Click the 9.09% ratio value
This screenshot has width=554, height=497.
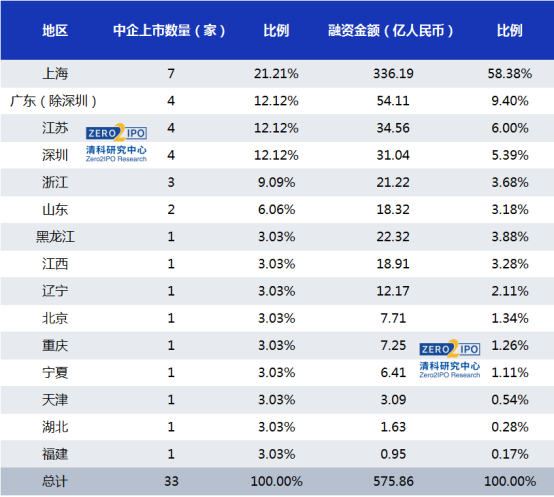pos(276,183)
